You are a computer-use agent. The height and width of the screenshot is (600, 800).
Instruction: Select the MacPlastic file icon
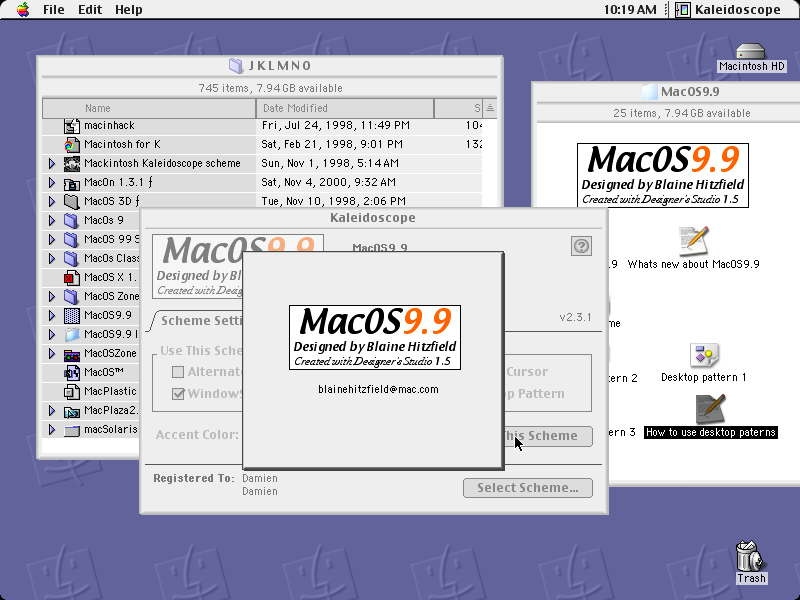coord(72,391)
